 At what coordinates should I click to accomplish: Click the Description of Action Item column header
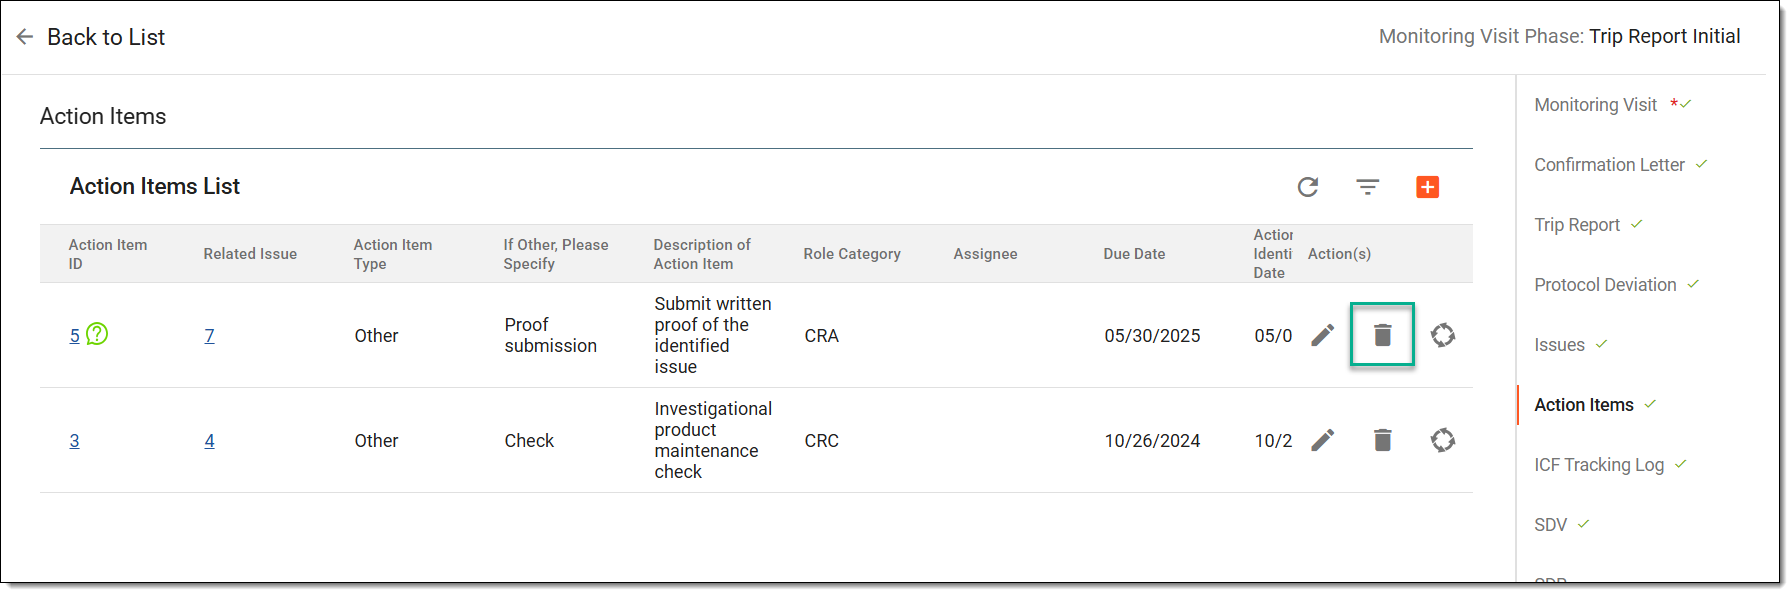(702, 254)
